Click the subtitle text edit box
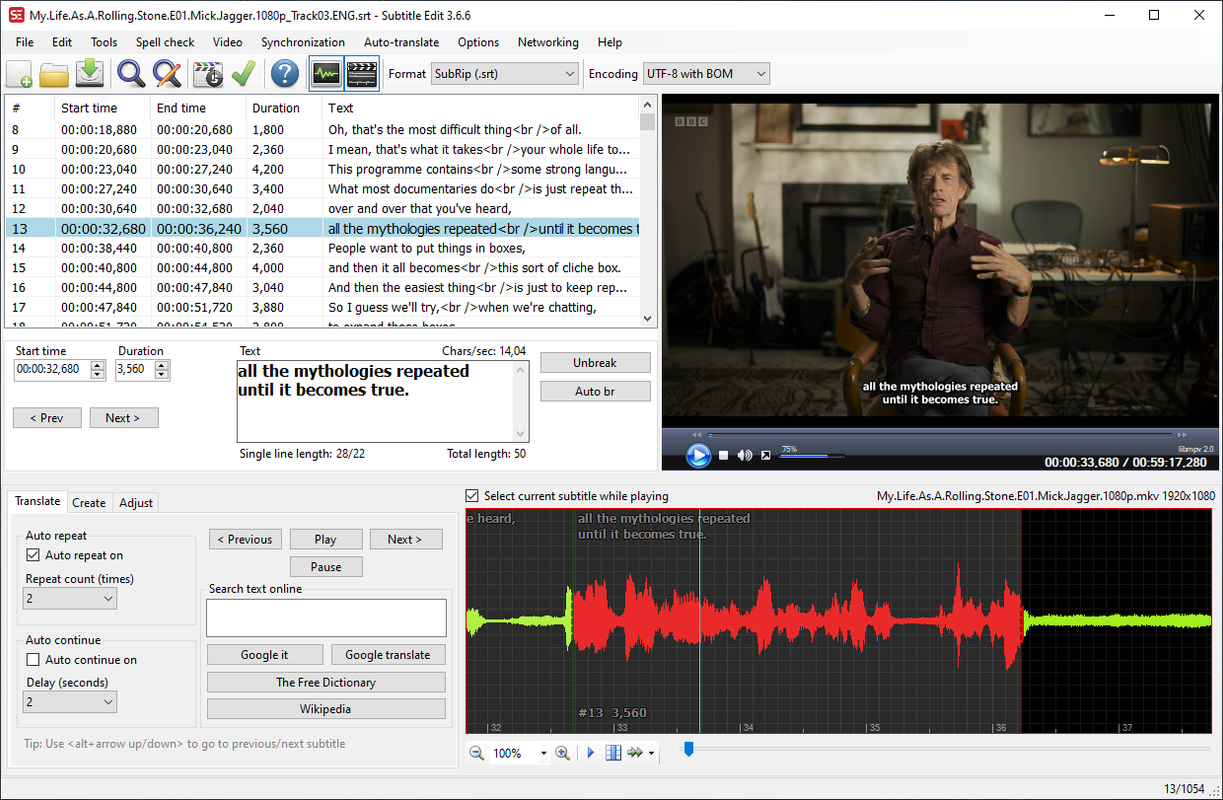Viewport: 1223px width, 800px height. (x=382, y=401)
